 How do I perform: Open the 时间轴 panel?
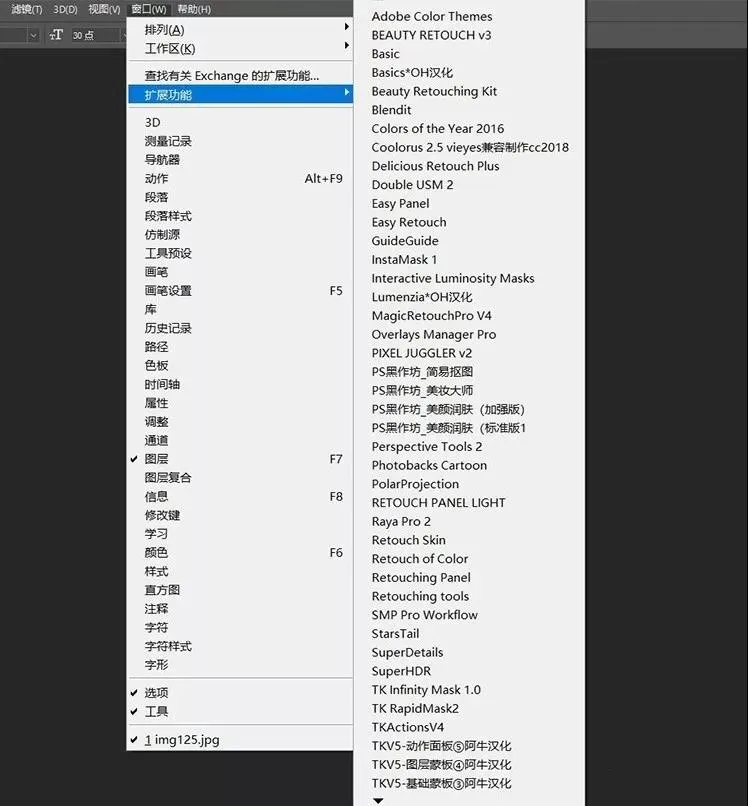pyautogui.click(x=240, y=384)
